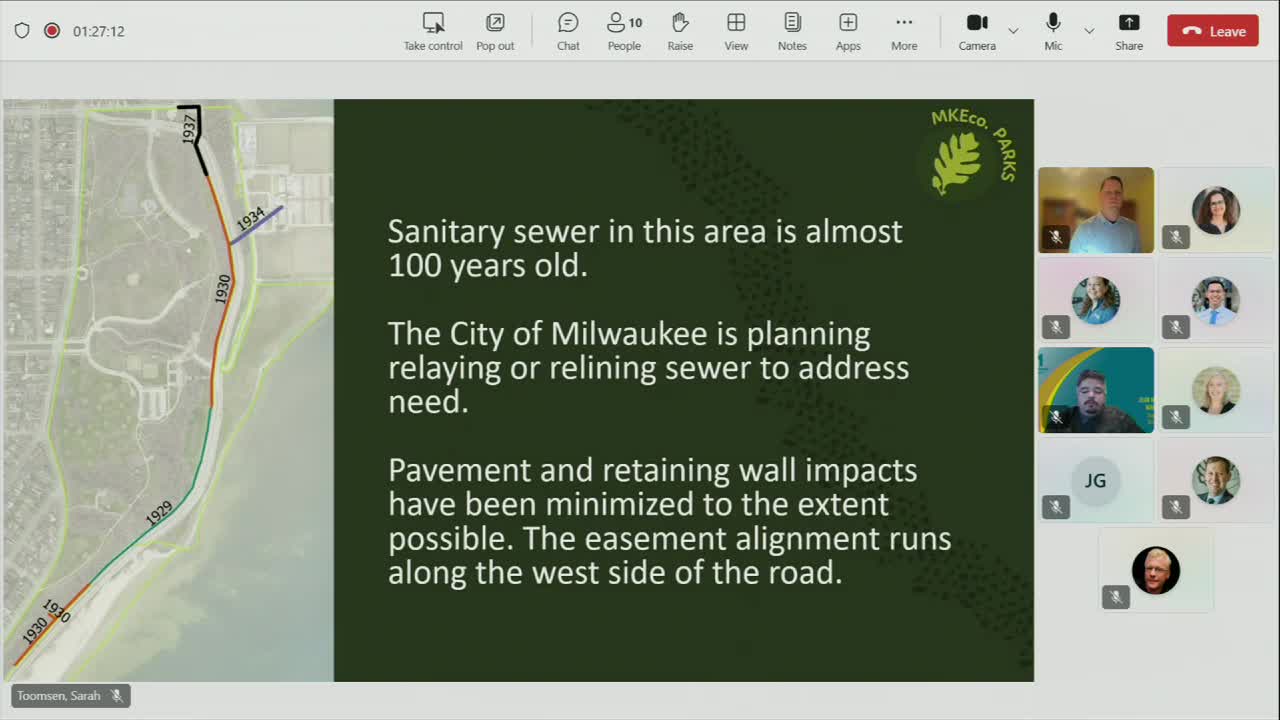Image resolution: width=1280 pixels, height=720 pixels.
Task: Click the red recording indicator icon
Action: 52,31
